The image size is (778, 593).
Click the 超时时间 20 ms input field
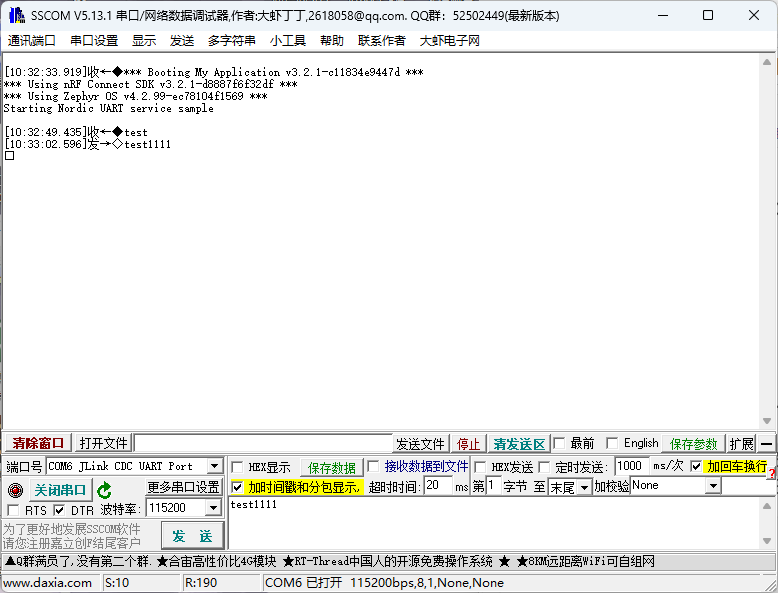[x=438, y=486]
